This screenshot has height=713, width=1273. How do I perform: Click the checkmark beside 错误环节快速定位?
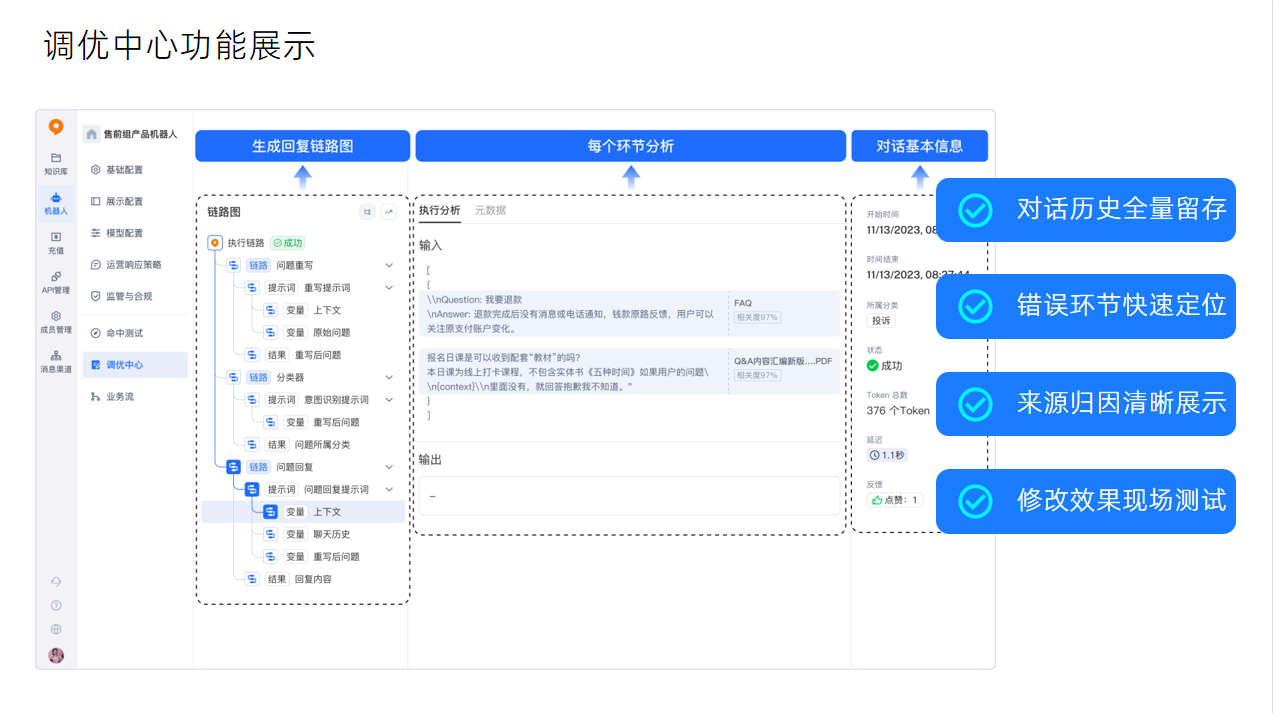[x=975, y=306]
